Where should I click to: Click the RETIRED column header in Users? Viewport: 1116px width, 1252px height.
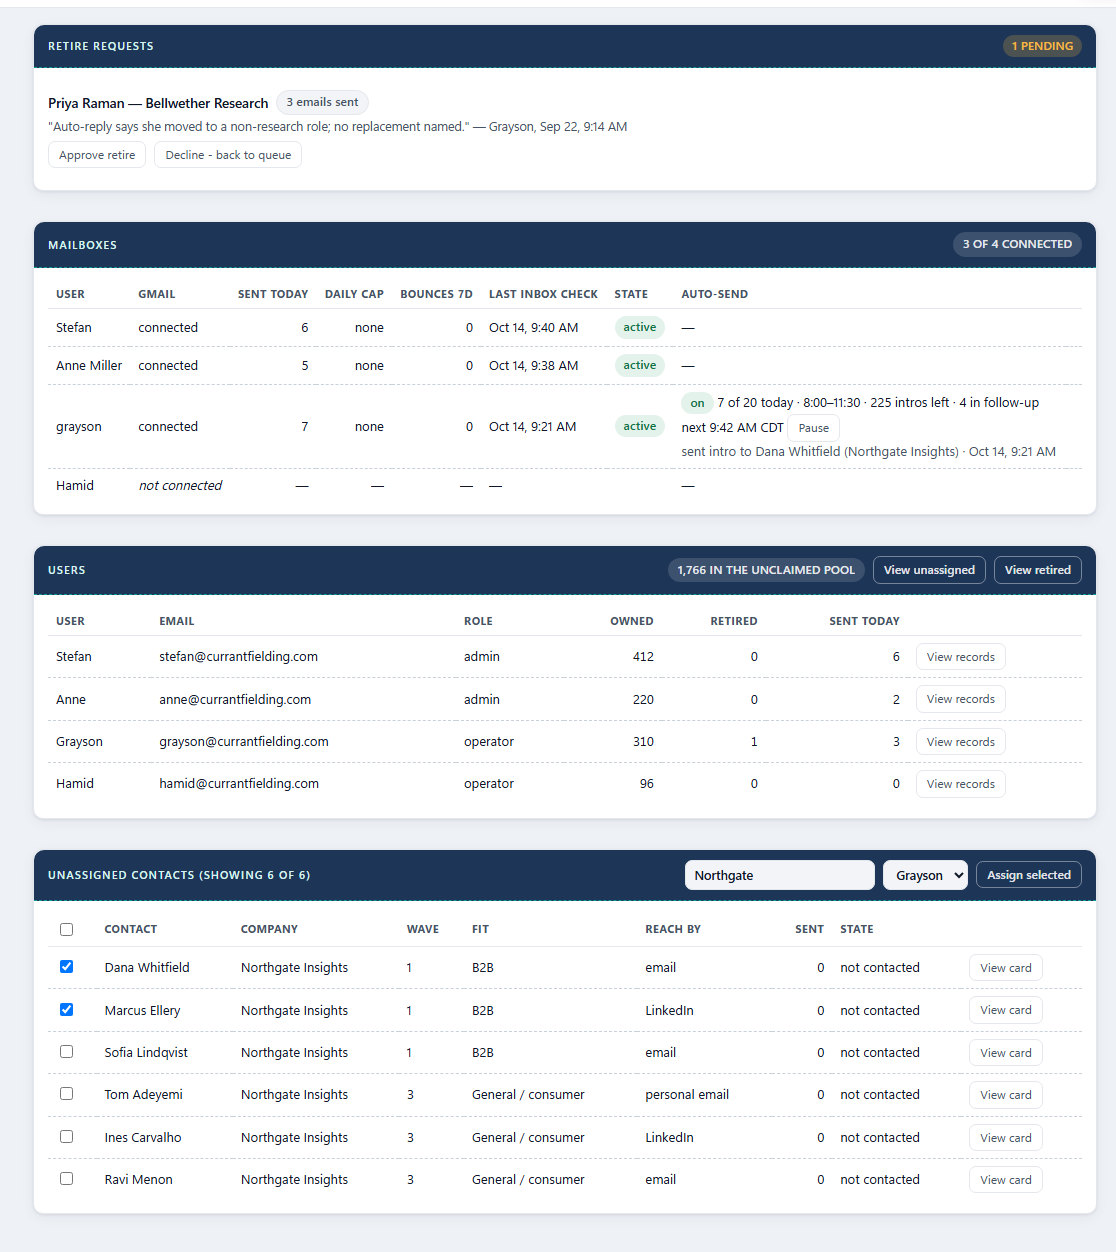734,621
